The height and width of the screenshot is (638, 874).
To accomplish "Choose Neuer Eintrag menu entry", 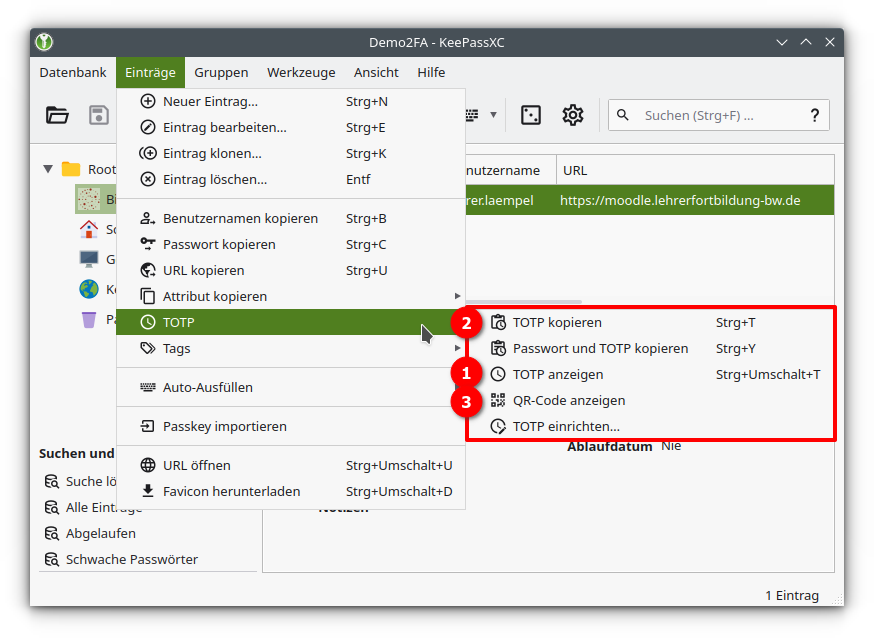I will (x=210, y=101).
